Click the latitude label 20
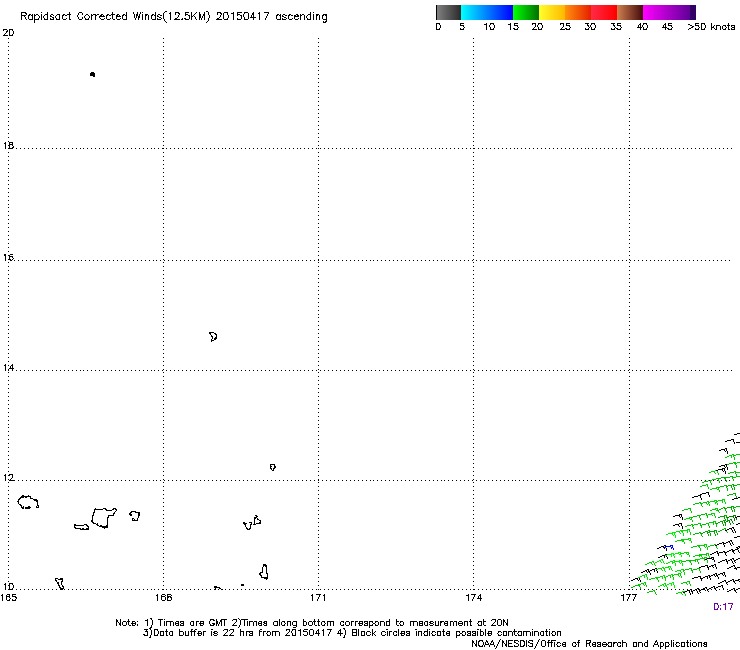The height and width of the screenshot is (650, 740). (8, 33)
